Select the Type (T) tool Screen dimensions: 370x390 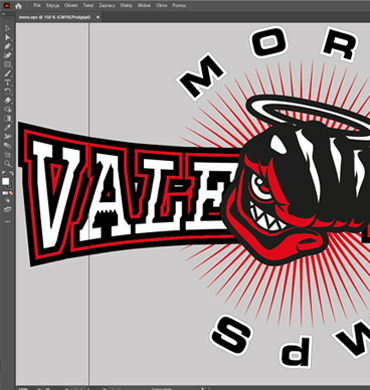[x=7, y=82]
